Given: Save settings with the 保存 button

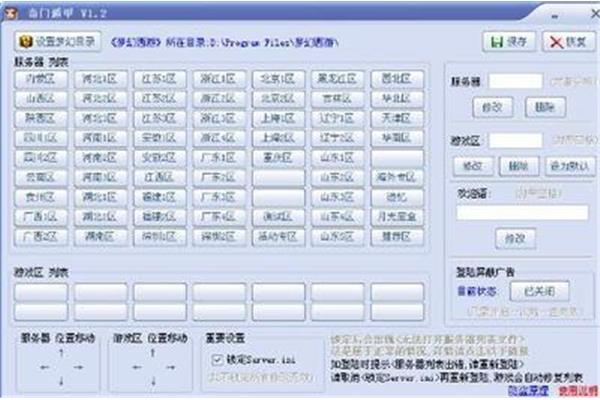Looking at the screenshot, I should (509, 42).
